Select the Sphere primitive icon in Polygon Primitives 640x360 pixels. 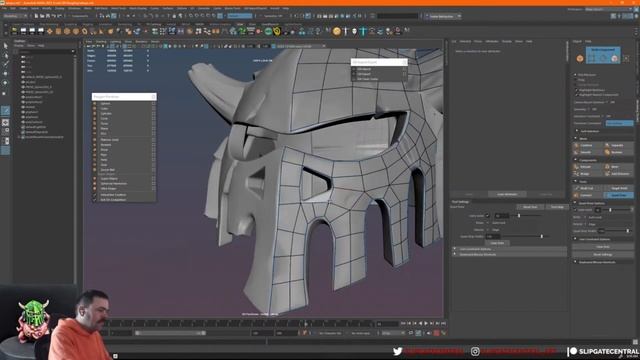(x=95, y=104)
